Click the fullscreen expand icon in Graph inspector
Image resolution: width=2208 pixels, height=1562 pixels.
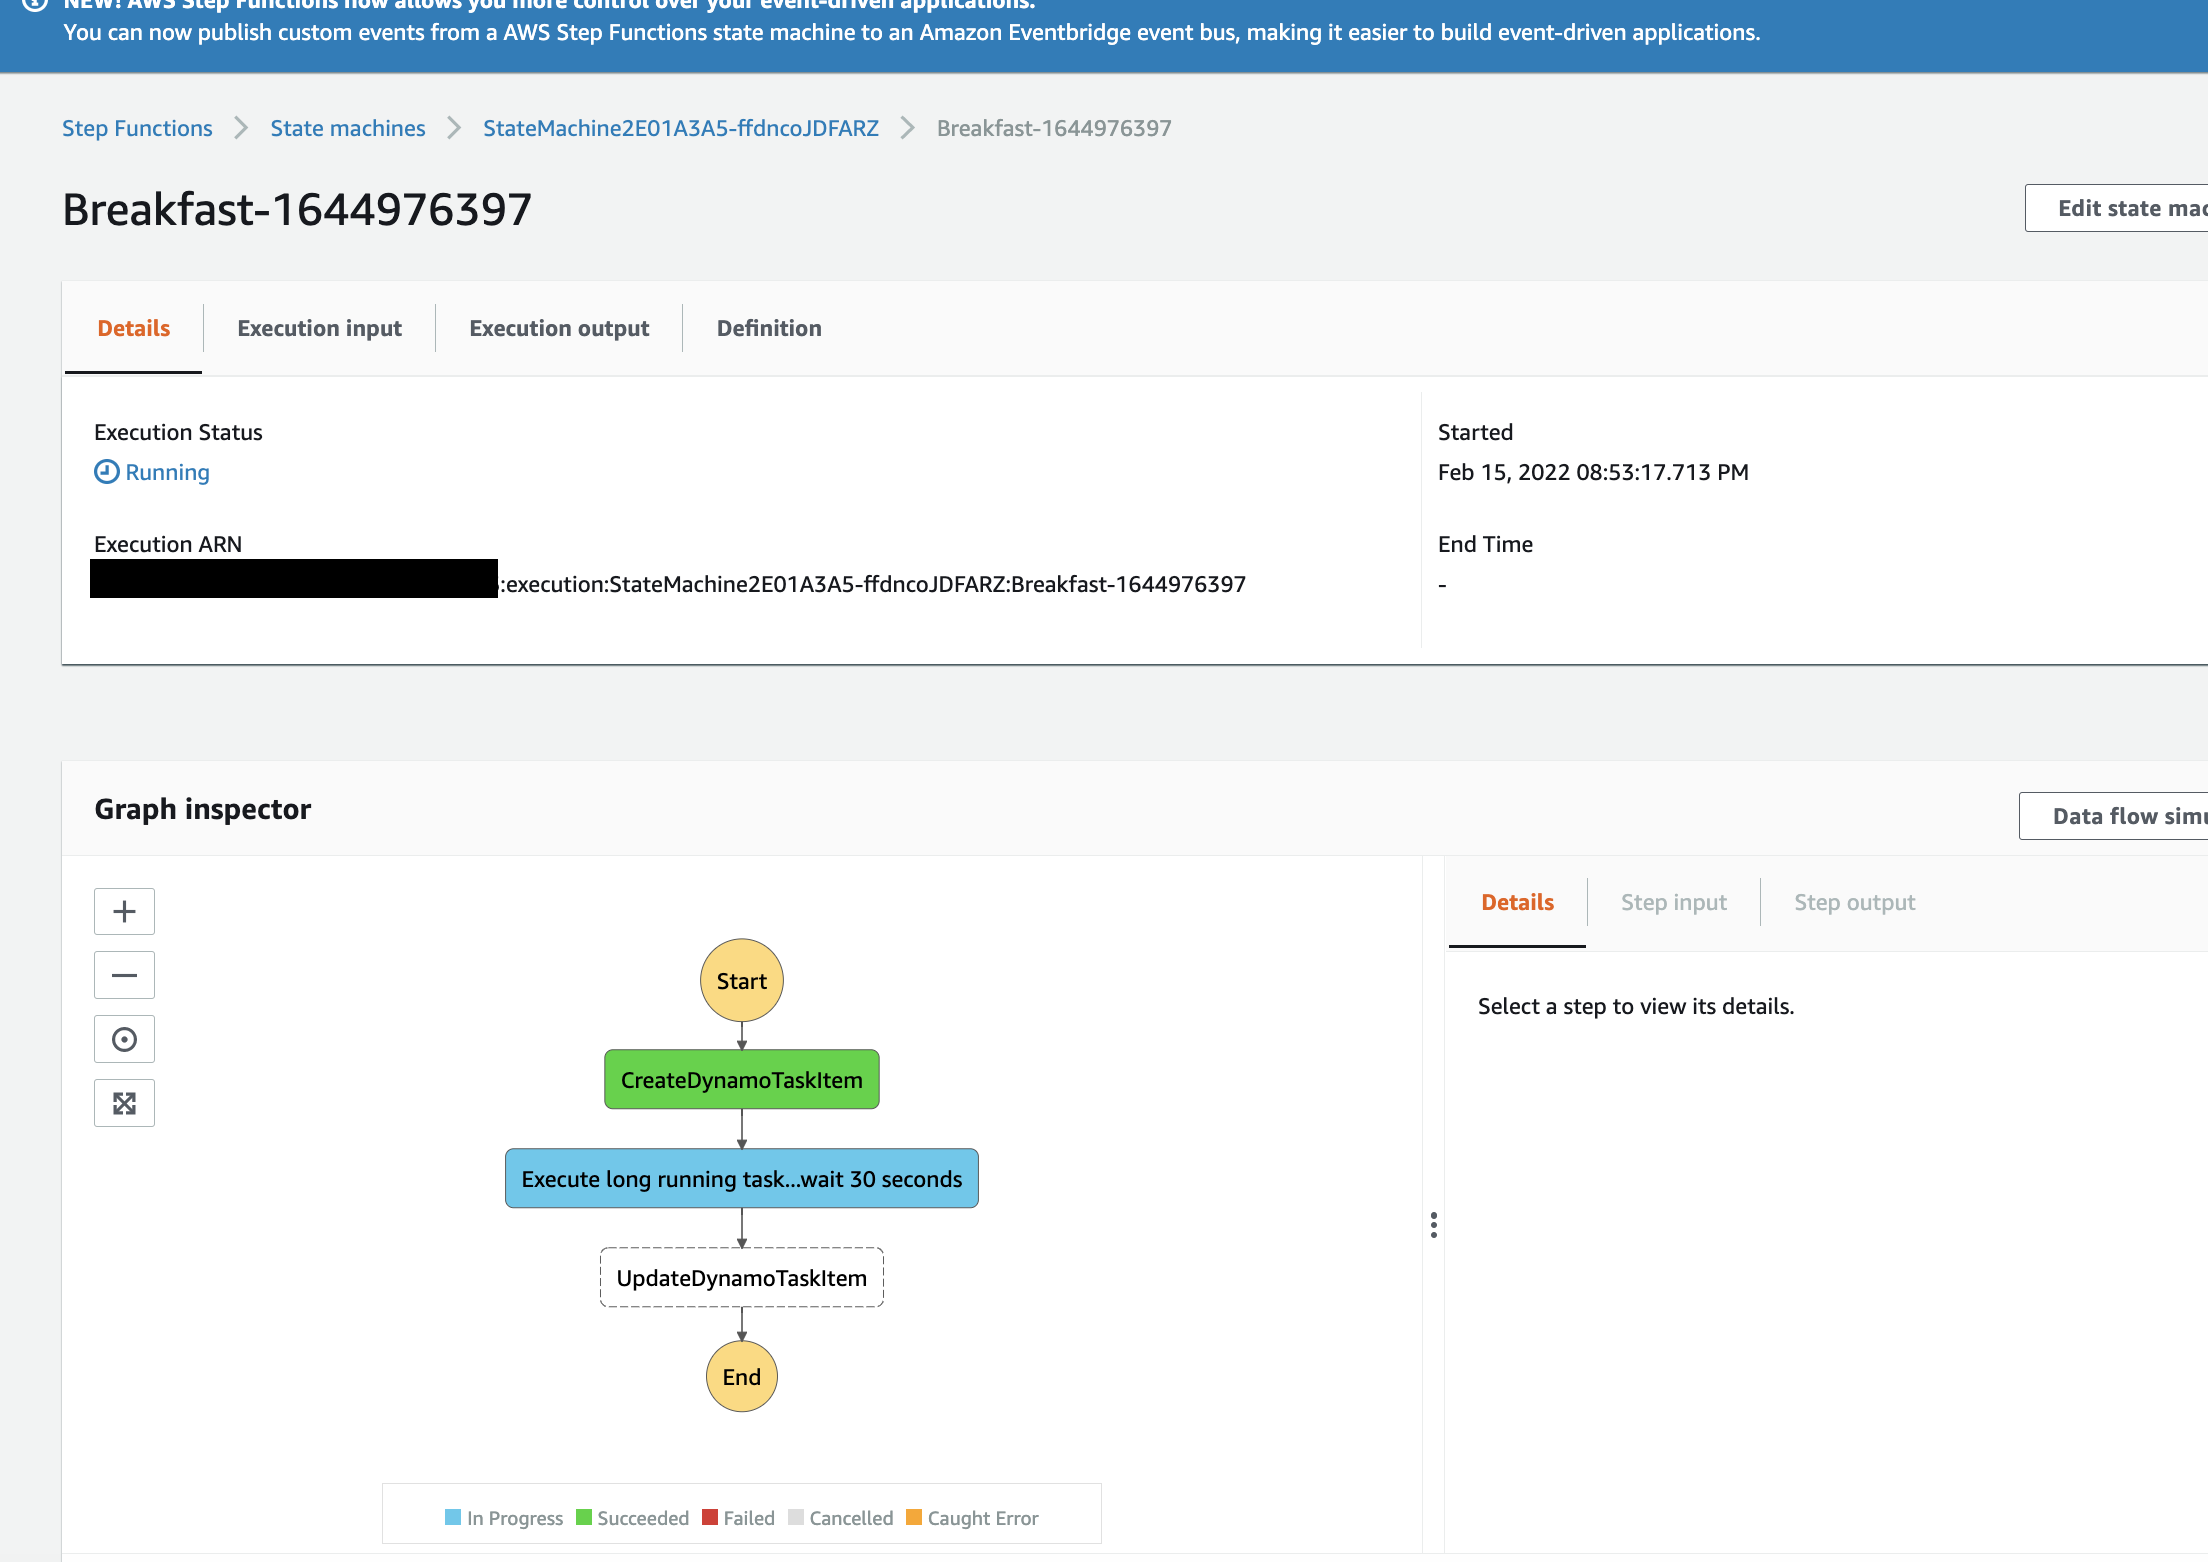125,1102
